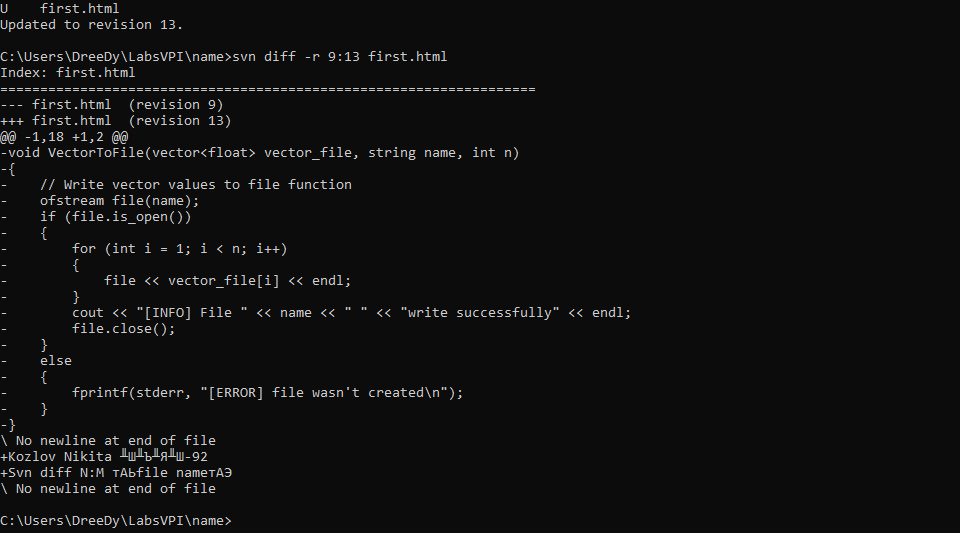This screenshot has height=533, width=960.
Task: Click the final command prompt at the bottom
Action: point(116,521)
